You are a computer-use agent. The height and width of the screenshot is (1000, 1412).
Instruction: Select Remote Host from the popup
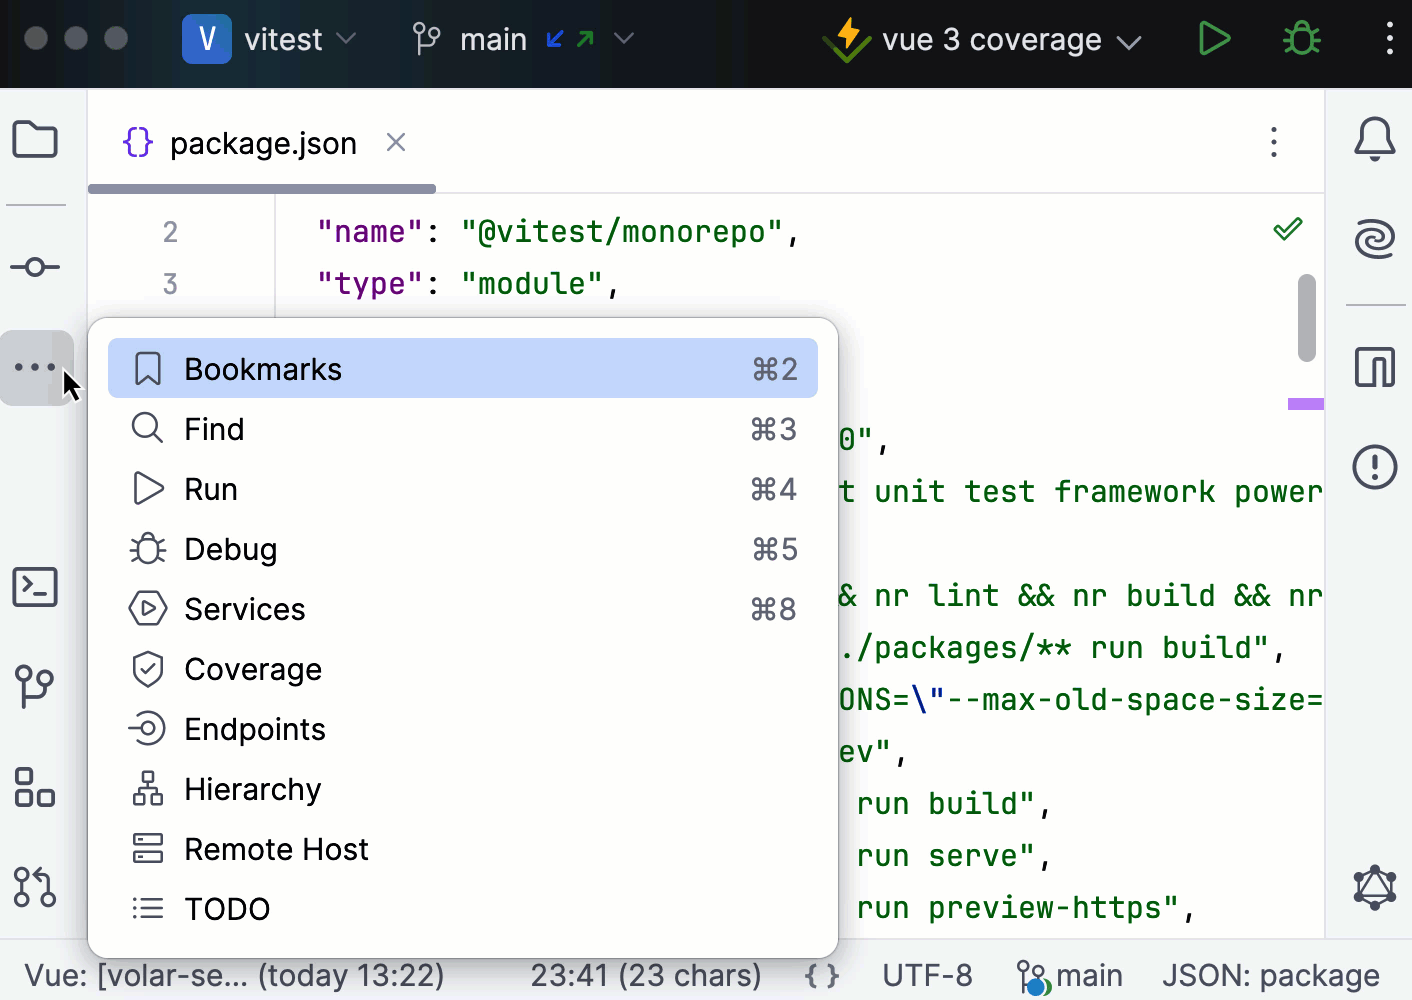coord(276,849)
